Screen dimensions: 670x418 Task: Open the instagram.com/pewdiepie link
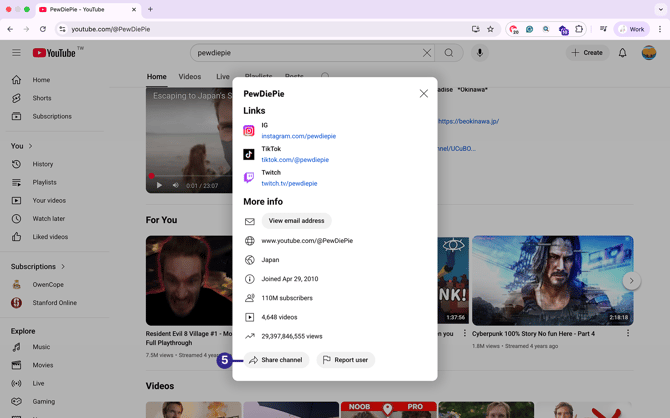(298, 136)
